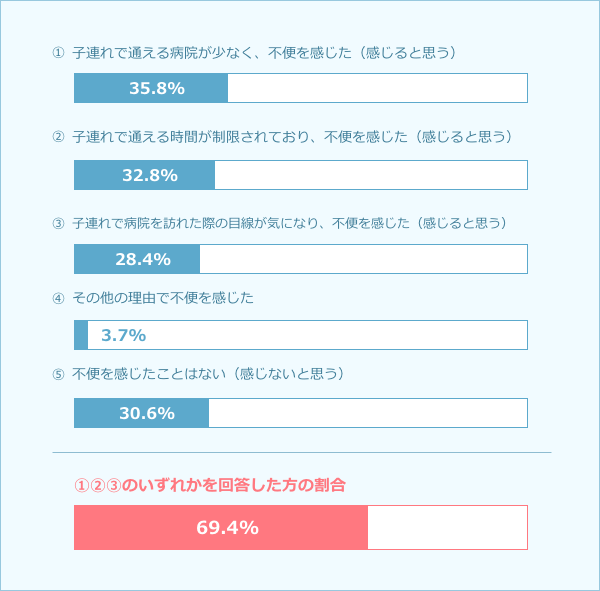Select the 30.6% value in the fifth bar
The height and width of the screenshot is (591, 600).
(x=147, y=413)
